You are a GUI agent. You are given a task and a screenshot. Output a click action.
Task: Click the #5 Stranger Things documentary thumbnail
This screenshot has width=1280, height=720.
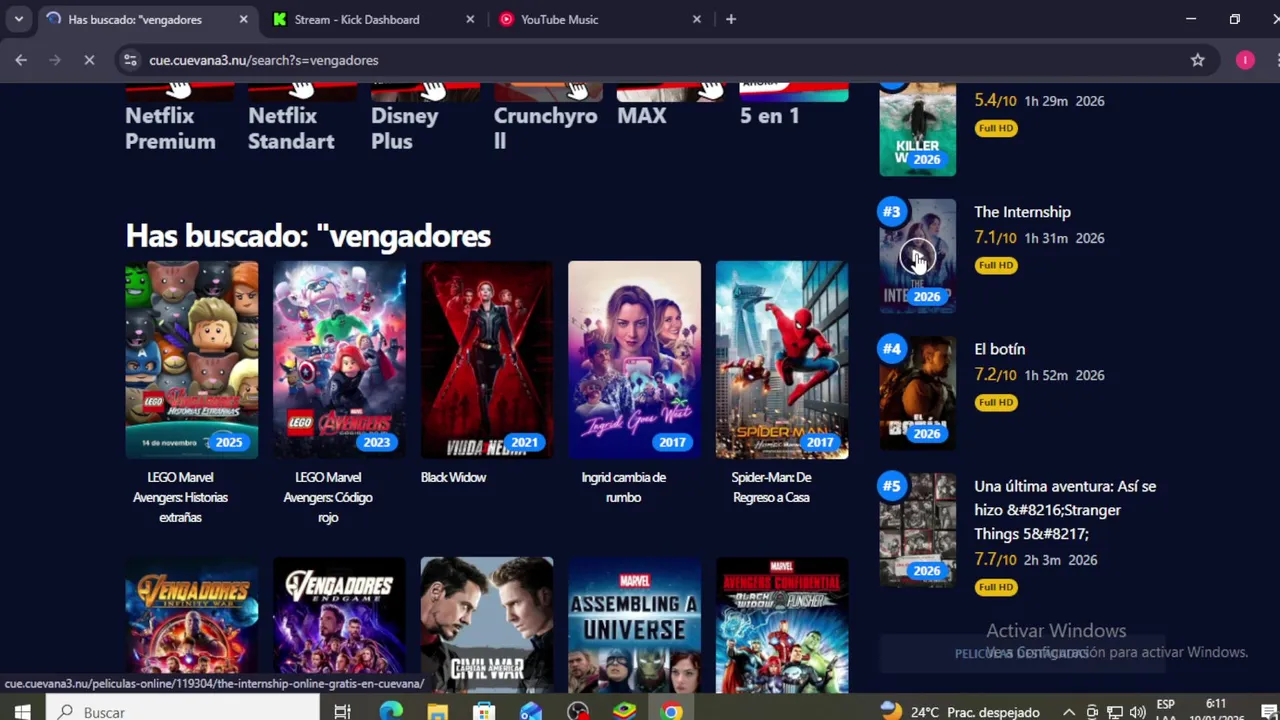pos(917,530)
